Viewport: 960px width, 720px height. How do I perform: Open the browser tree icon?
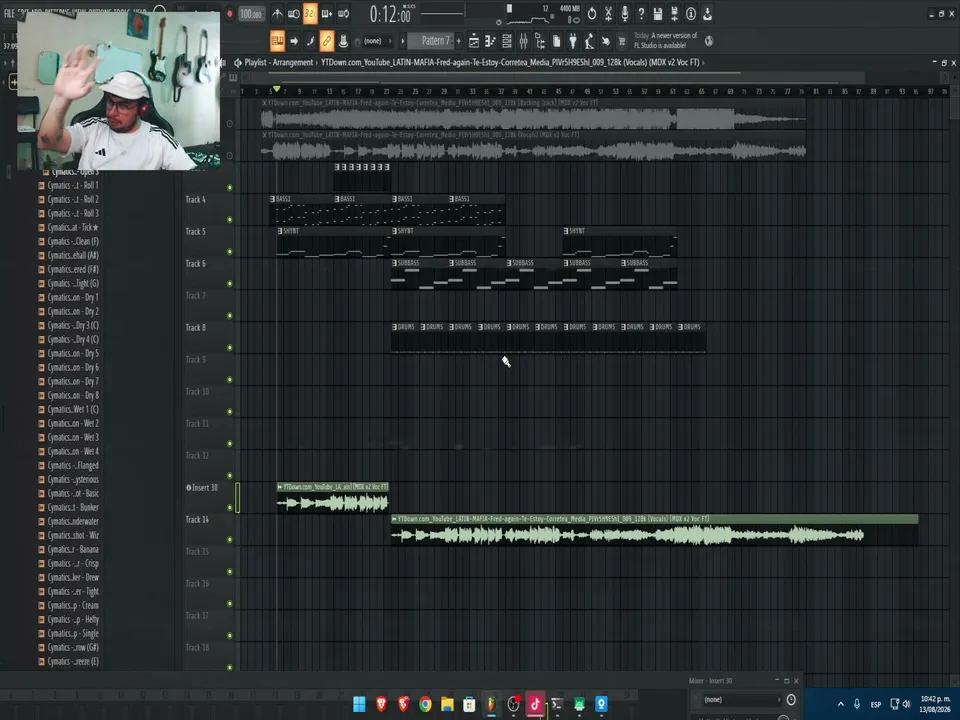(540, 41)
